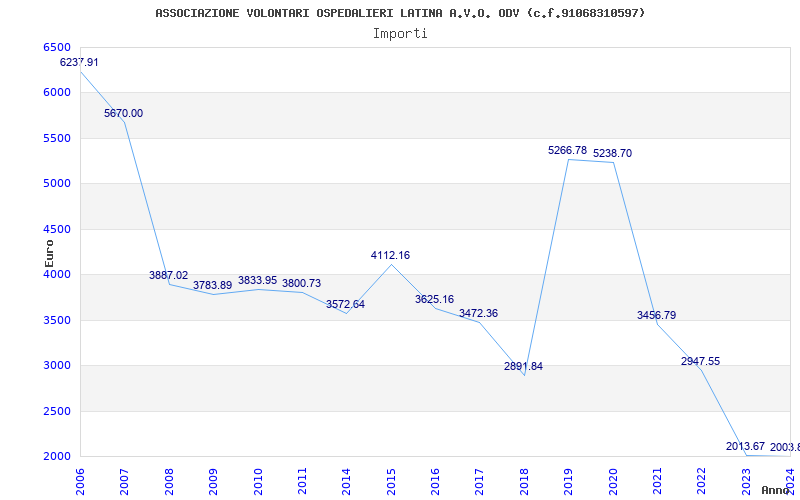Viewport: 800px width, 500px height.
Task: Click the y-axis value 5000
Action: [x=57, y=184]
